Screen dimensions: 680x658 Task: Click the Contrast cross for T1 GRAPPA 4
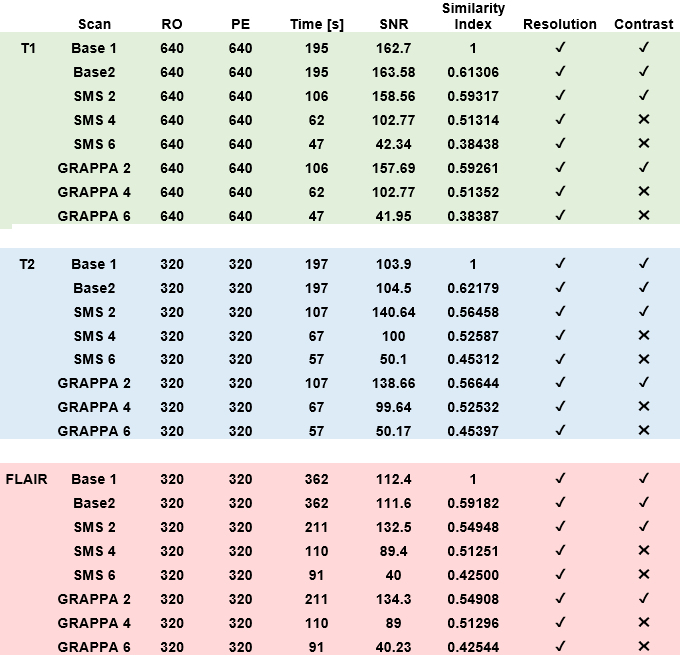(x=644, y=192)
